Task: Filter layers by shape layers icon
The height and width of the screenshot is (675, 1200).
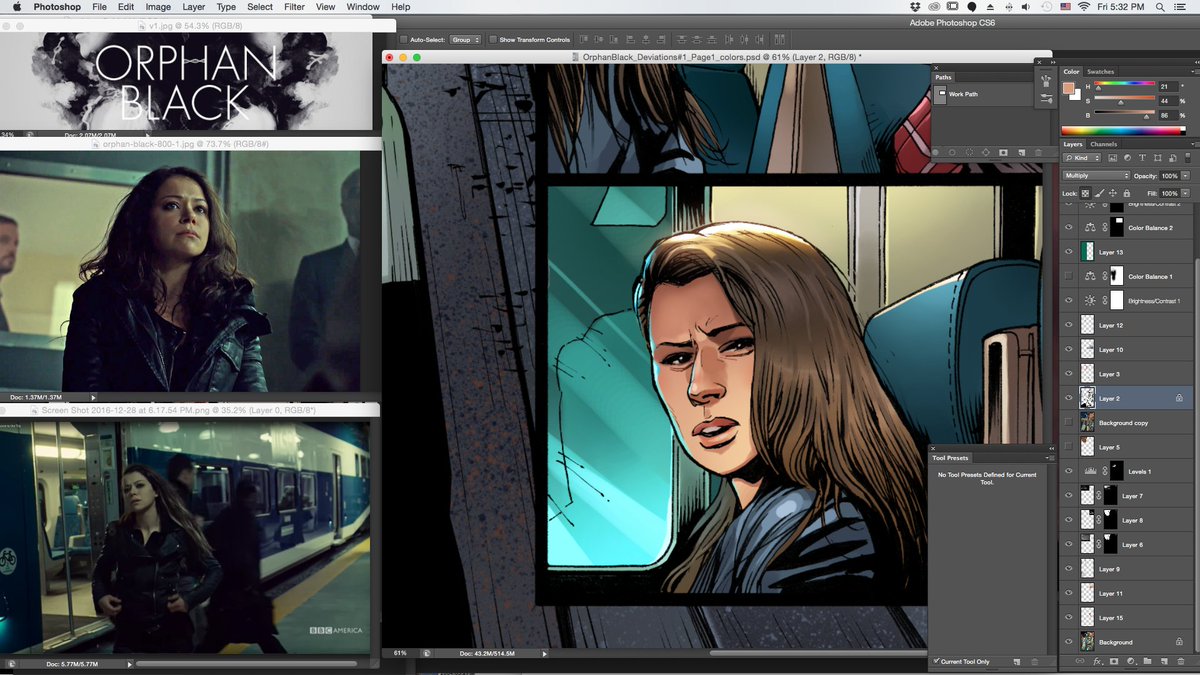Action: pyautogui.click(x=1157, y=158)
